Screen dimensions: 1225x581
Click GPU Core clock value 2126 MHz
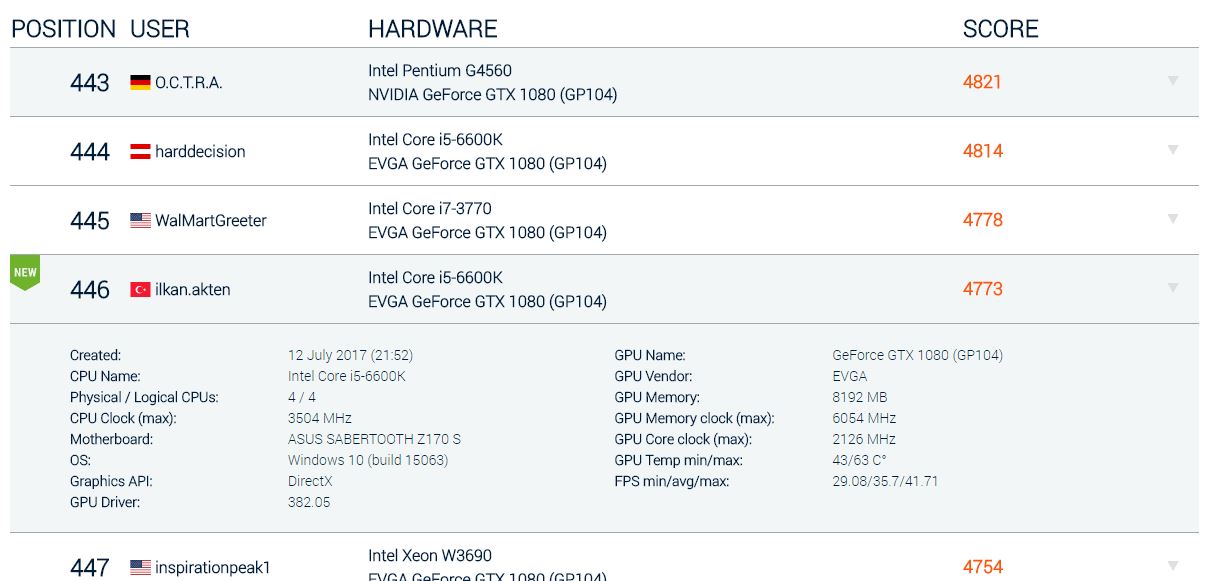point(864,439)
